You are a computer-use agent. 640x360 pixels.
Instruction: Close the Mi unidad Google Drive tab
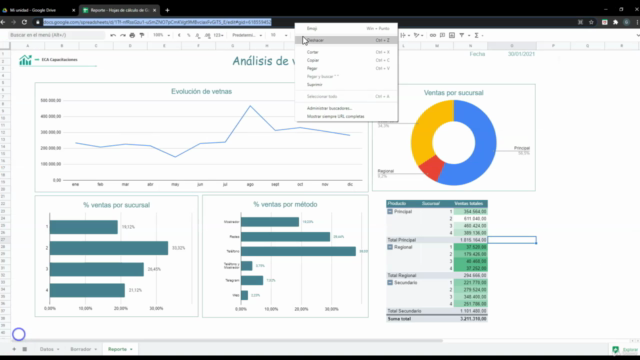73,10
